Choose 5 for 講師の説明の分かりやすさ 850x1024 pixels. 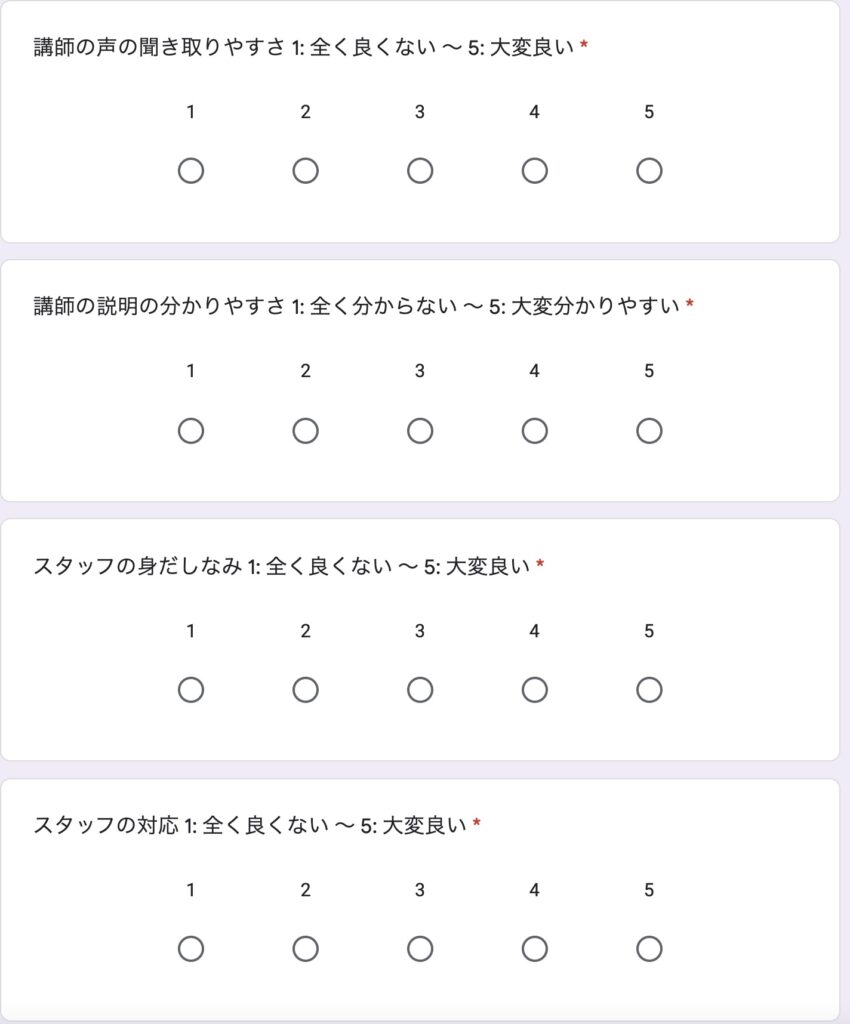click(x=649, y=431)
